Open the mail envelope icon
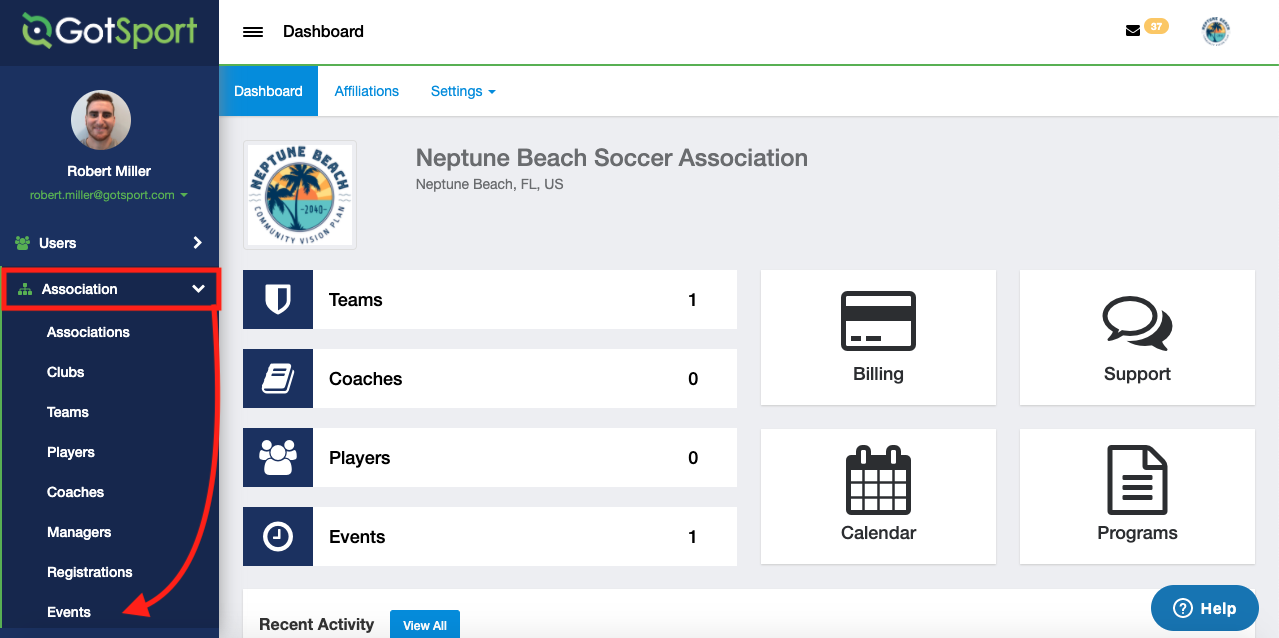This screenshot has height=638, width=1279. 1133,31
